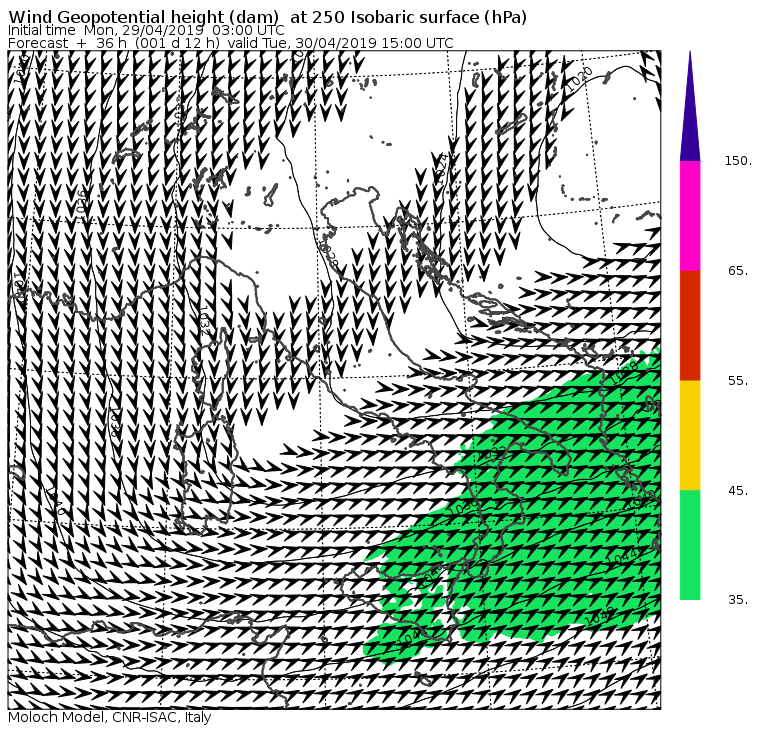Click the red 55–65 color band

pyautogui.click(x=690, y=325)
